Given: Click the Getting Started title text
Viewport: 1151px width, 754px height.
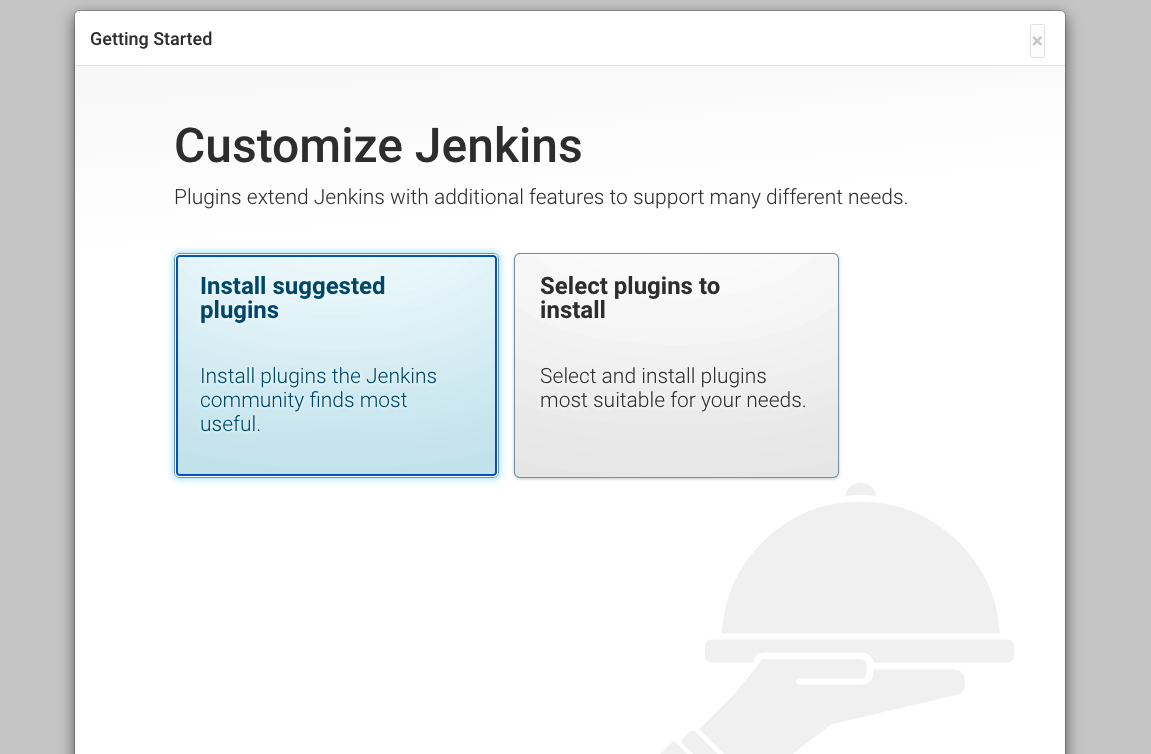Looking at the screenshot, I should [151, 39].
